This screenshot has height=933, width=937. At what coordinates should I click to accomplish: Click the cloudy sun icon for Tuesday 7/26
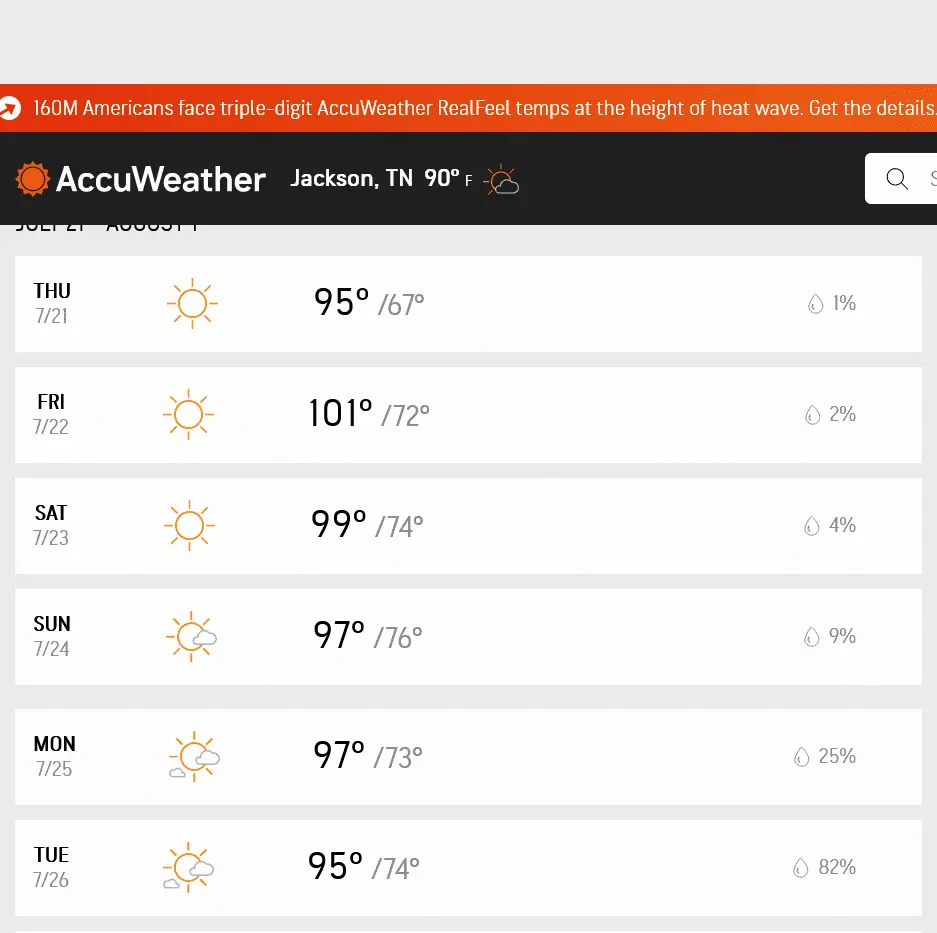188,868
